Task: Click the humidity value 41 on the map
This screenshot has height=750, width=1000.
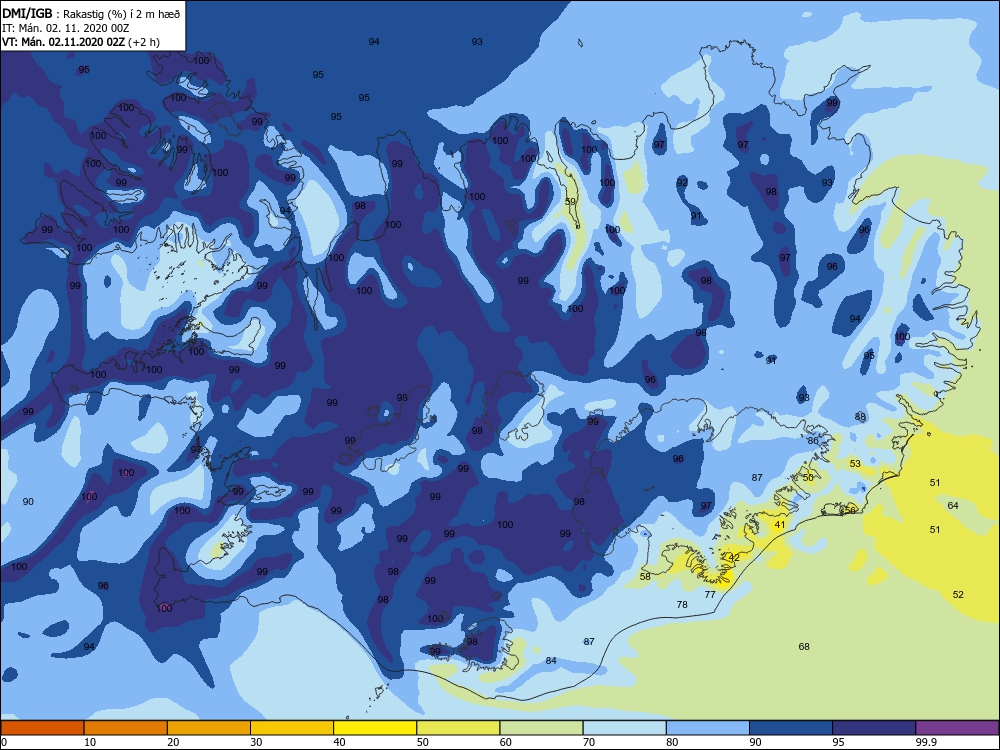Action: pos(779,525)
